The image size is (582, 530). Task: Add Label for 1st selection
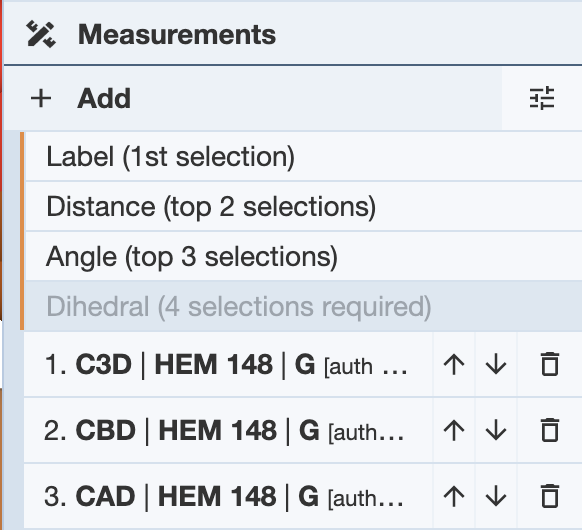304,157
